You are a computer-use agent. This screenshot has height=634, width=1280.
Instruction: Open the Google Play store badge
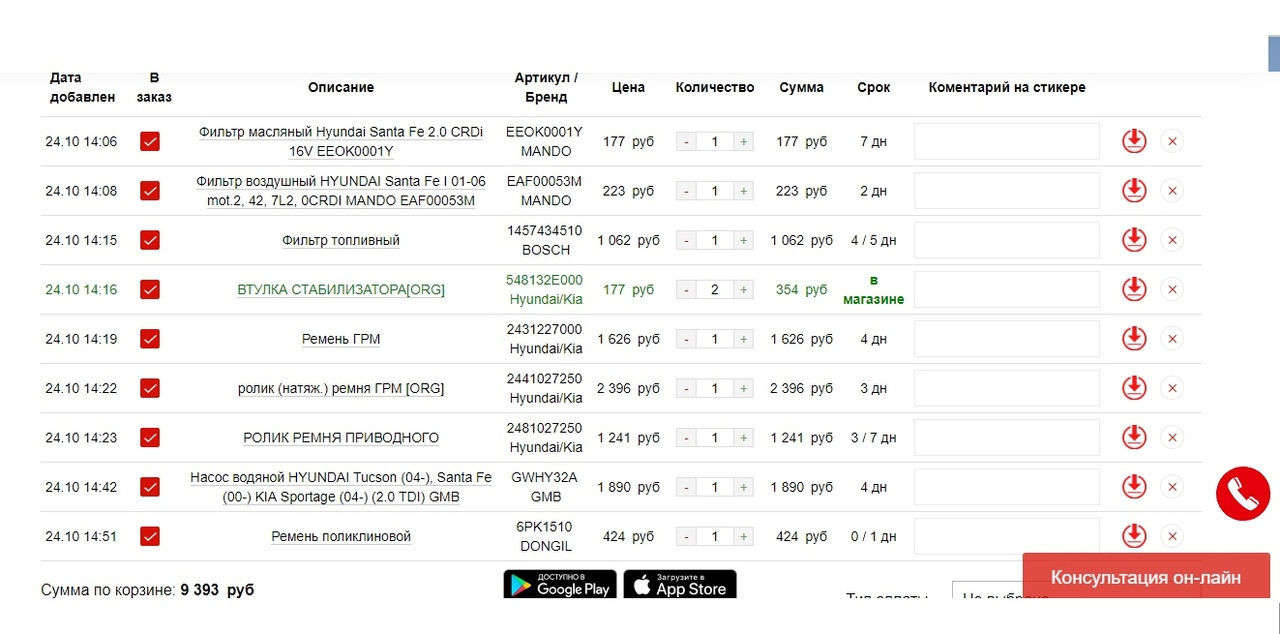[559, 585]
